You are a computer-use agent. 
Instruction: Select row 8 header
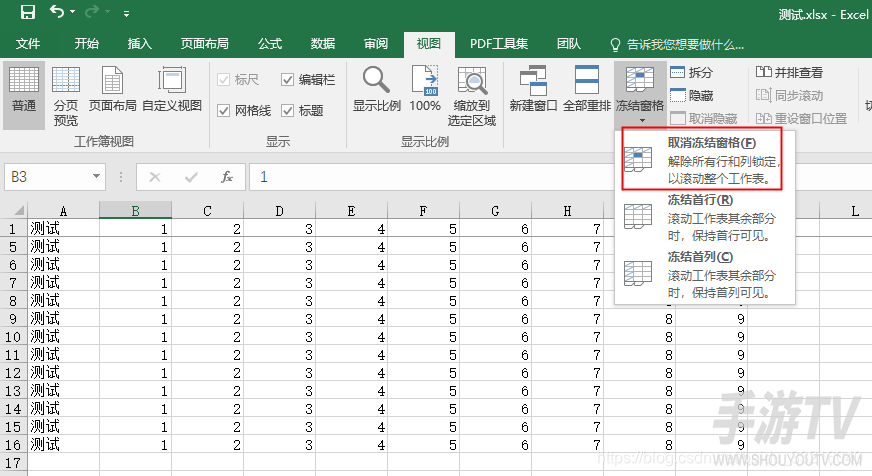click(x=13, y=301)
